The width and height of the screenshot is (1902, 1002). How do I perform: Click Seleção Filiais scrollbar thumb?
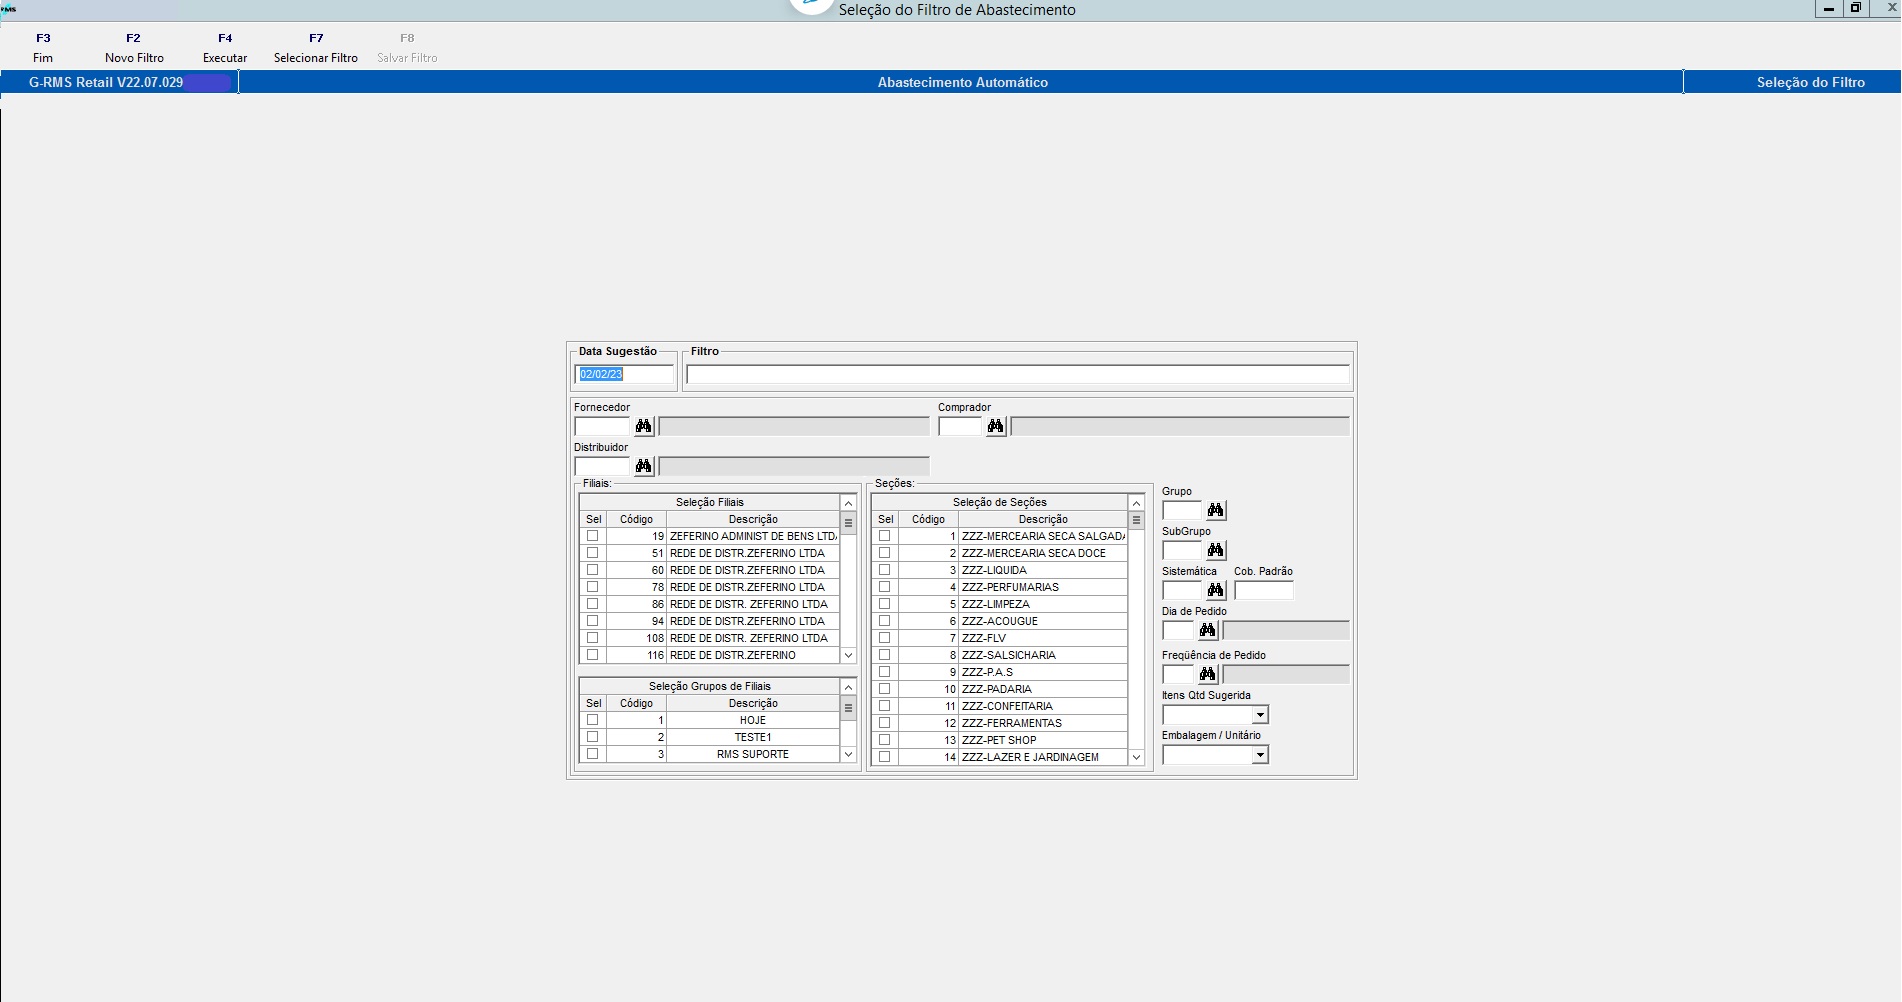848,523
